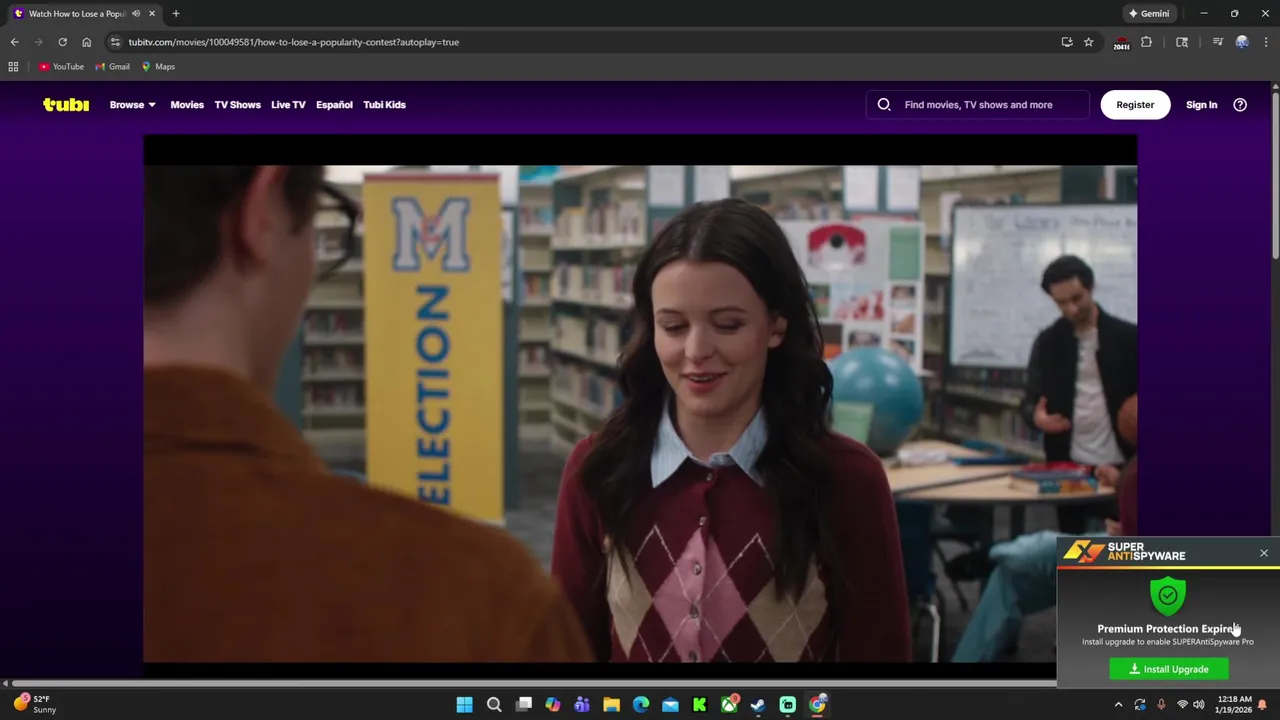Open the Extensions puzzle icon
Viewport: 1280px width, 720px height.
tap(1146, 42)
